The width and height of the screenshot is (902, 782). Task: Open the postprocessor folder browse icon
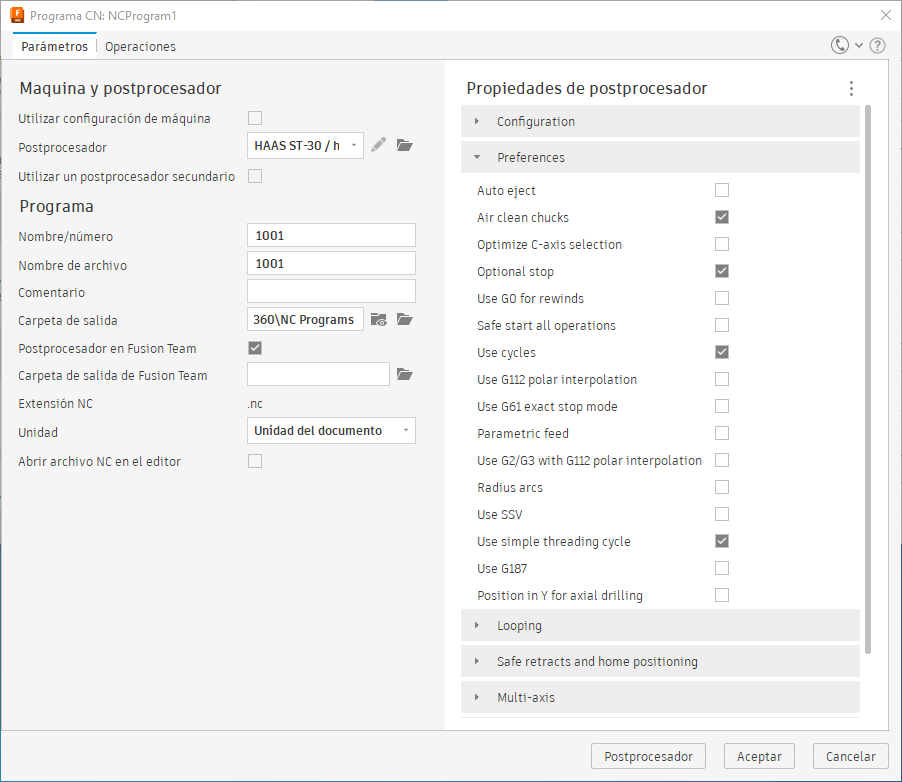click(x=404, y=146)
